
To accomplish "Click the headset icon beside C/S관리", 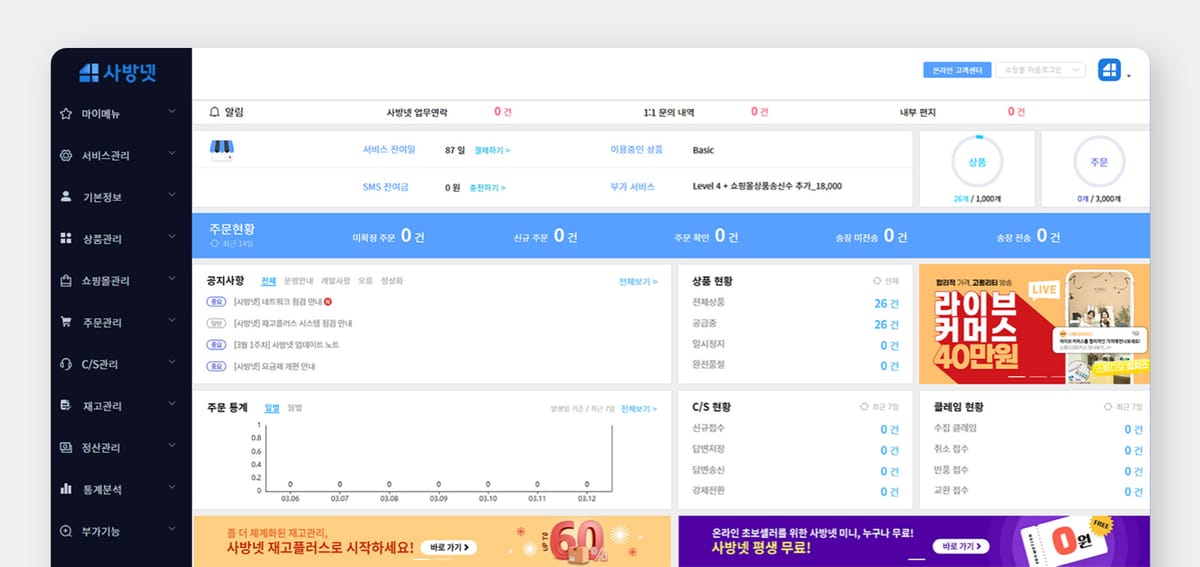I will [66, 364].
